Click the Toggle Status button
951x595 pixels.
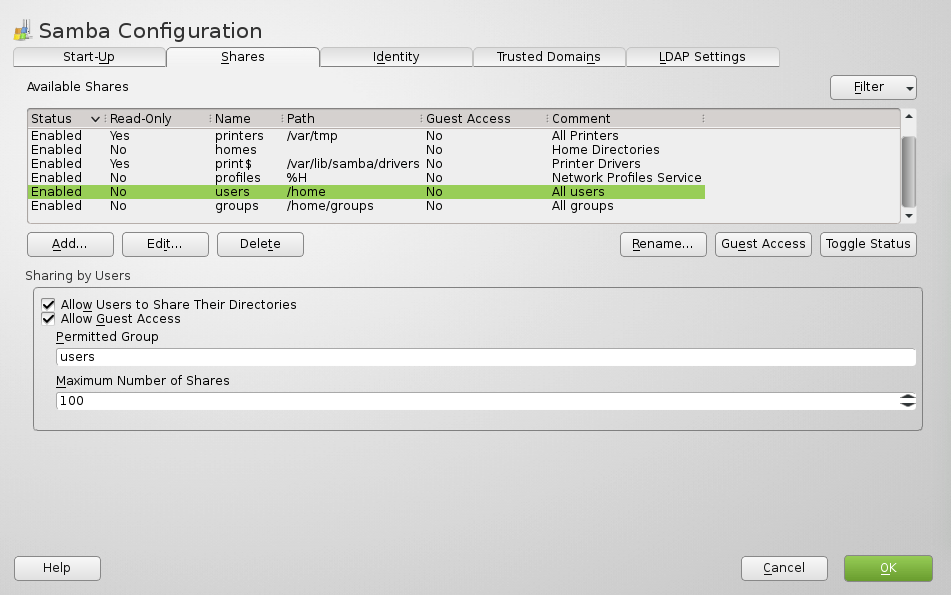point(868,244)
